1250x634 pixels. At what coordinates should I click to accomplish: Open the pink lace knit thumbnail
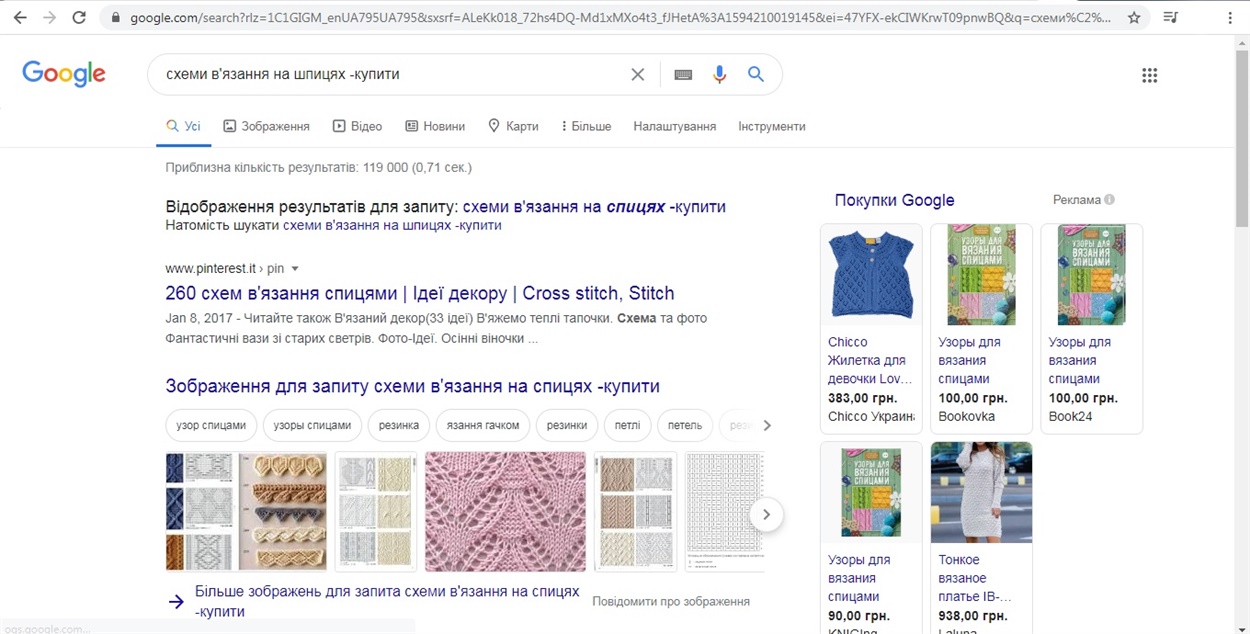pyautogui.click(x=505, y=511)
